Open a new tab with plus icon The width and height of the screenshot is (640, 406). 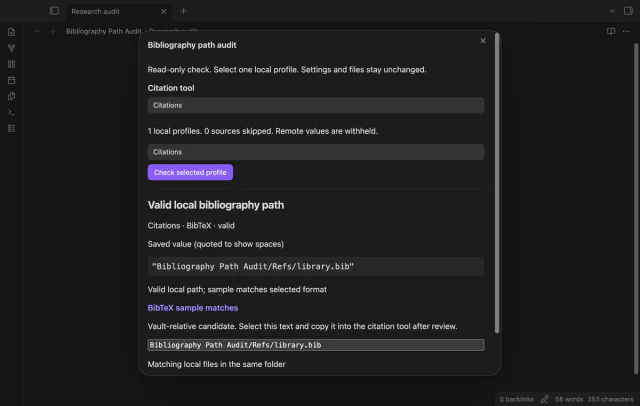point(183,11)
